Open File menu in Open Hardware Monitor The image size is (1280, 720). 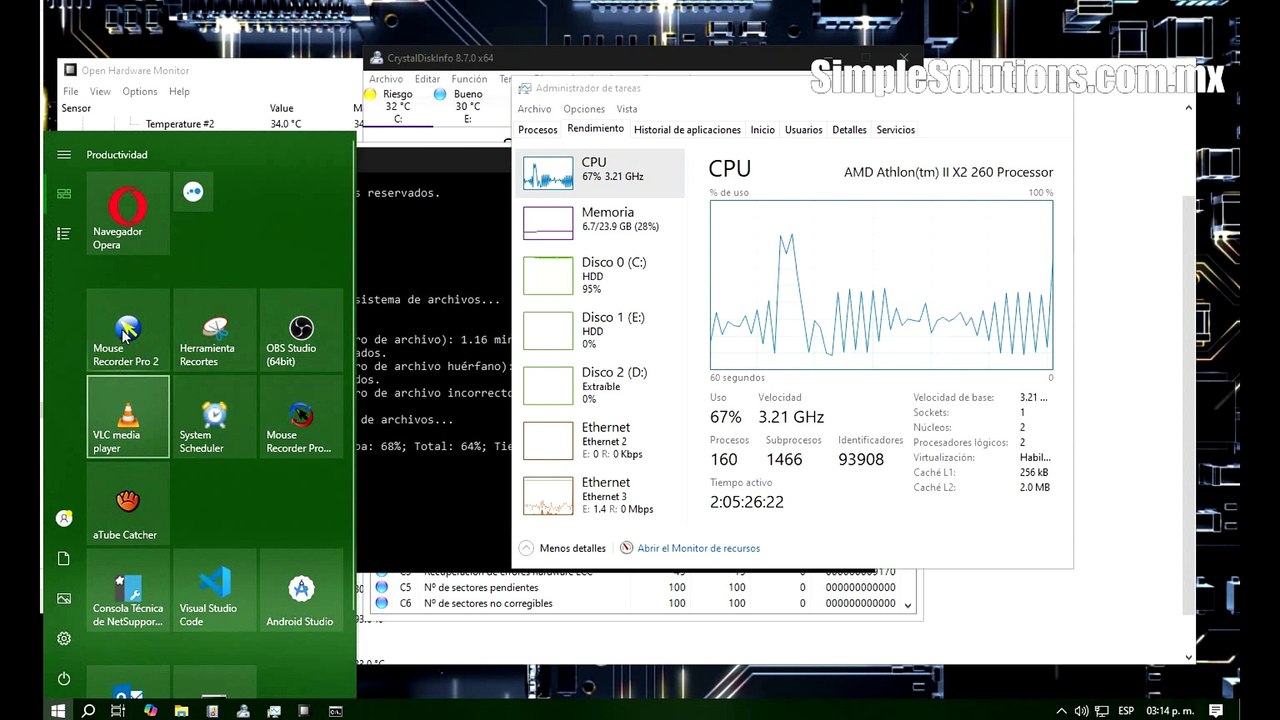(x=71, y=91)
